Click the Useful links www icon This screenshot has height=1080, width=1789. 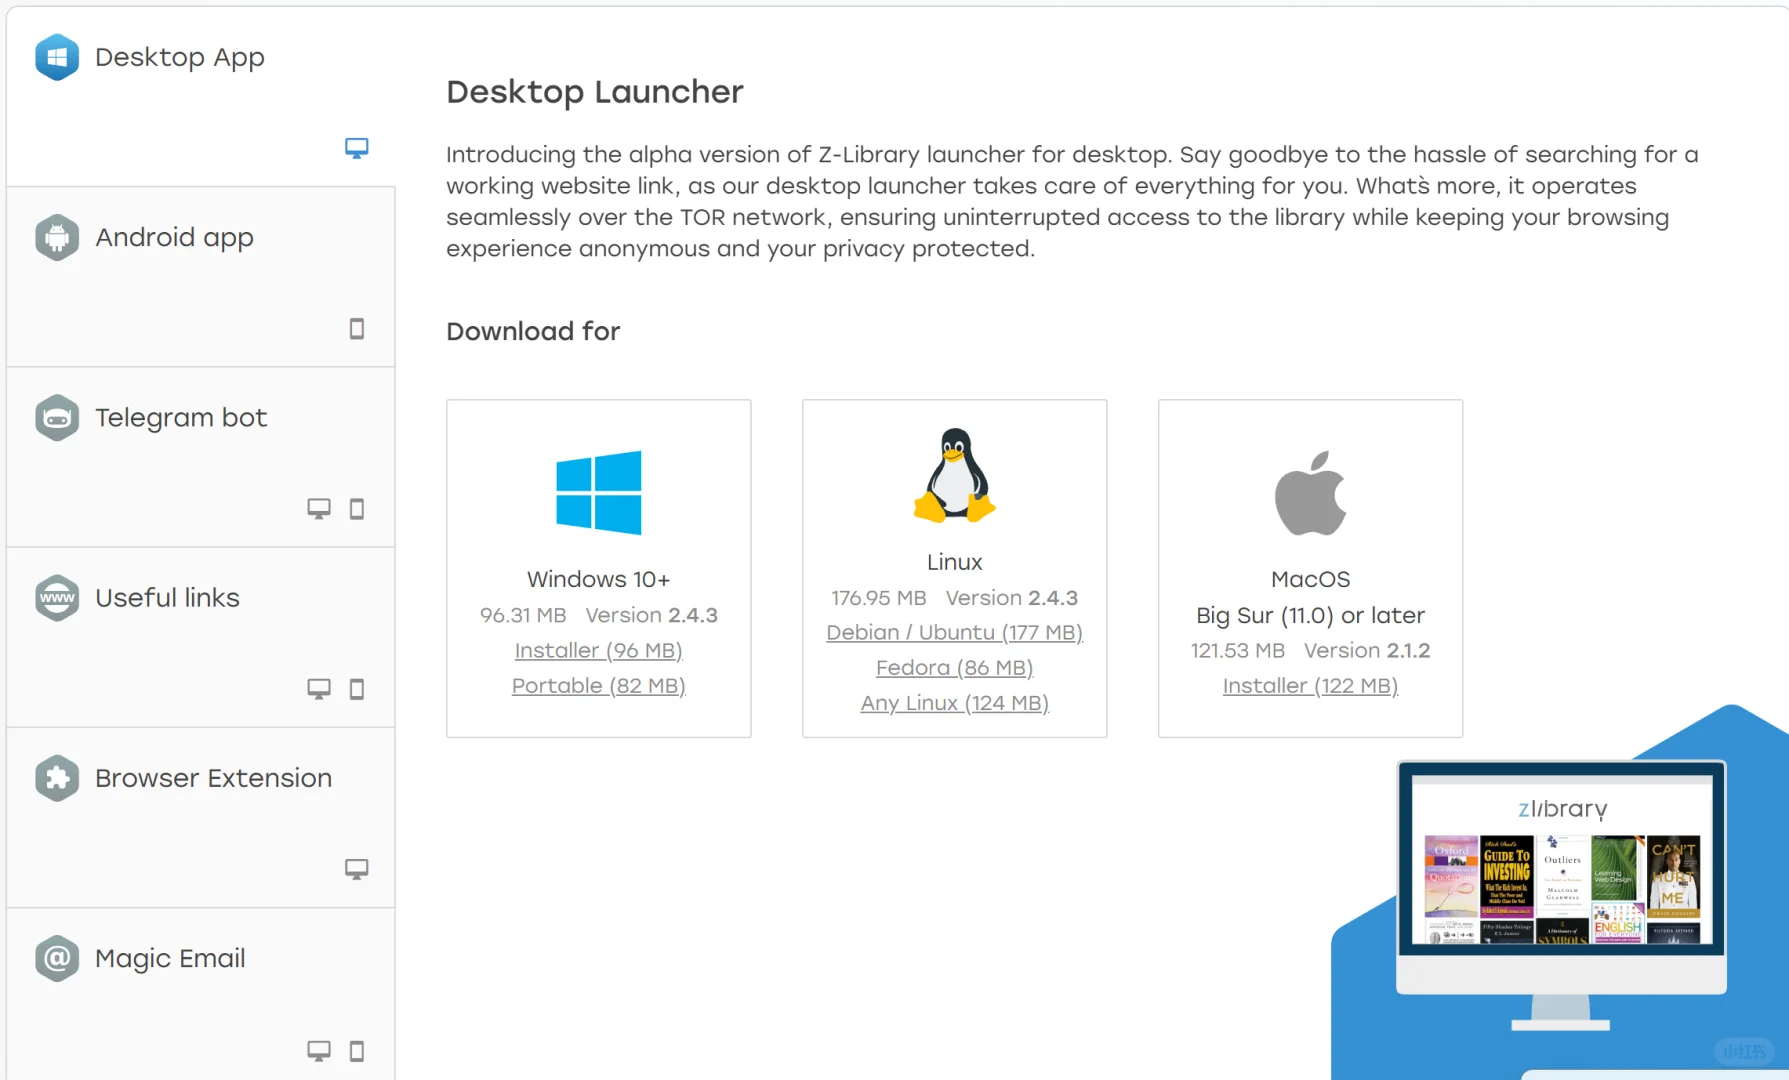(57, 598)
